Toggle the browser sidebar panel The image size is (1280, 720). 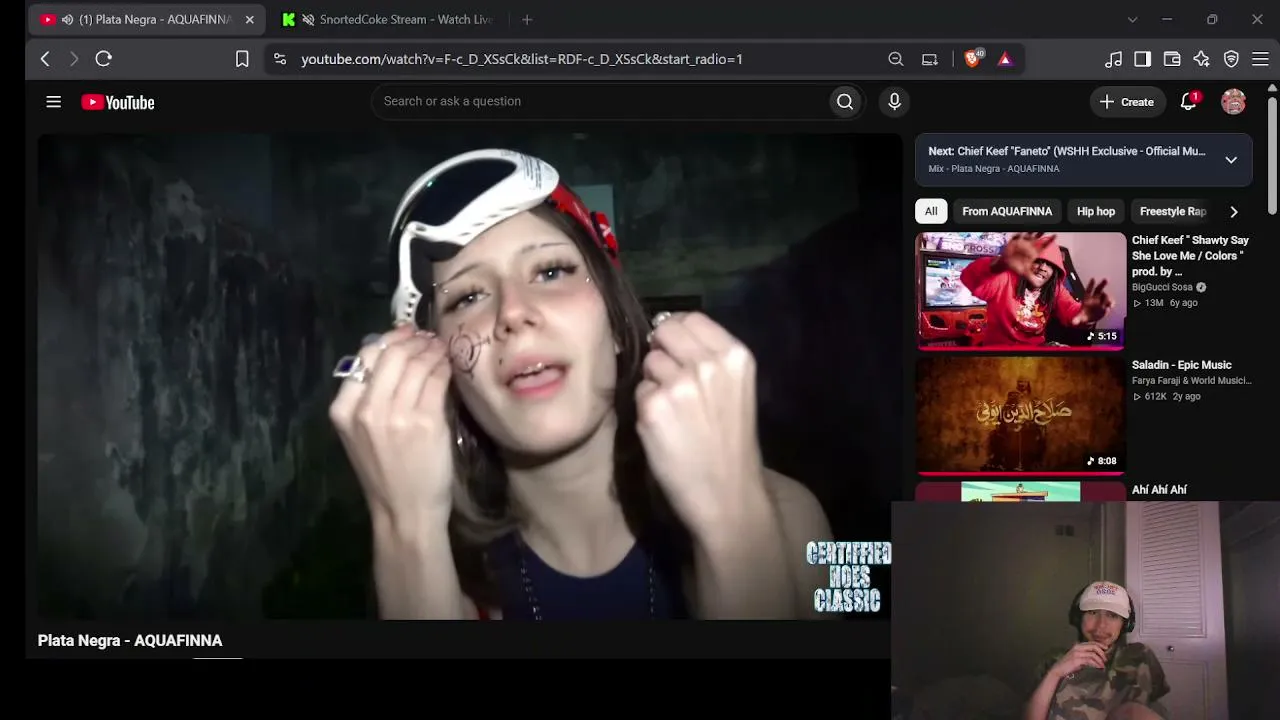click(x=1142, y=59)
